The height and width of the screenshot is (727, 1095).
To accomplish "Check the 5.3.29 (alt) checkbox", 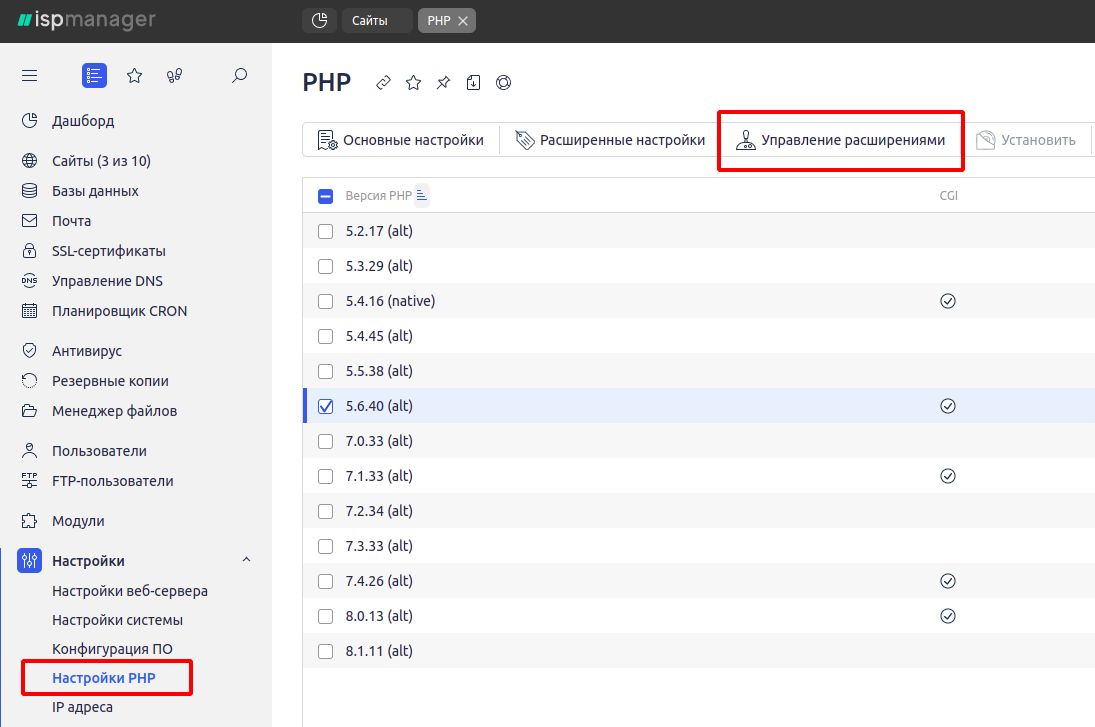I will coord(325,266).
